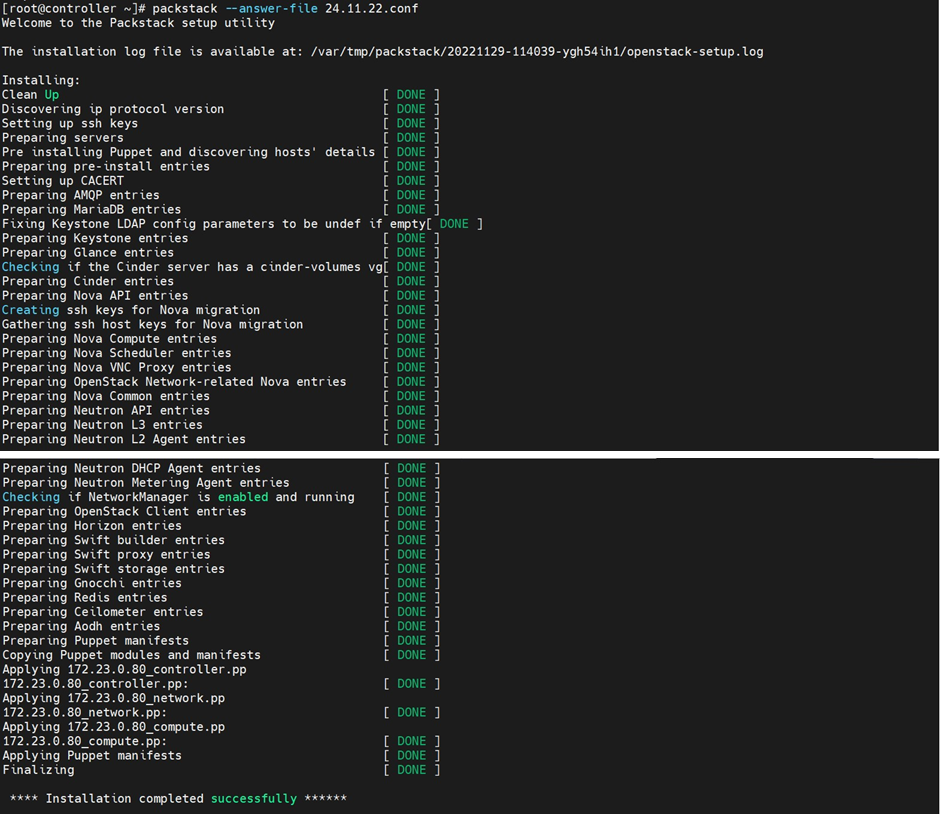940x814 pixels.
Task: Click 'Applying Puppet manifests' text
Action: [x=92, y=756]
